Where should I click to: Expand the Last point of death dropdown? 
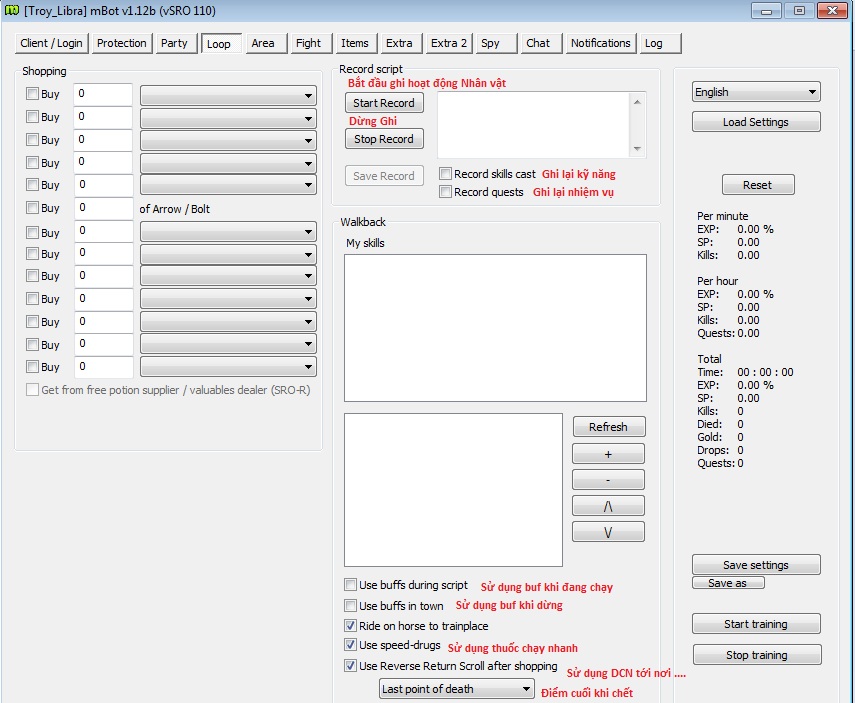pyautogui.click(x=457, y=689)
